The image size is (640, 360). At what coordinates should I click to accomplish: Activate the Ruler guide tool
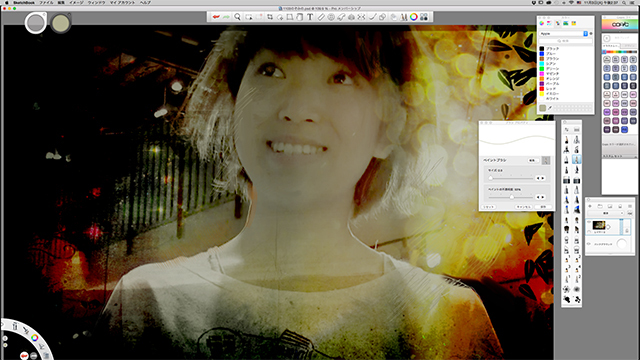321,17
